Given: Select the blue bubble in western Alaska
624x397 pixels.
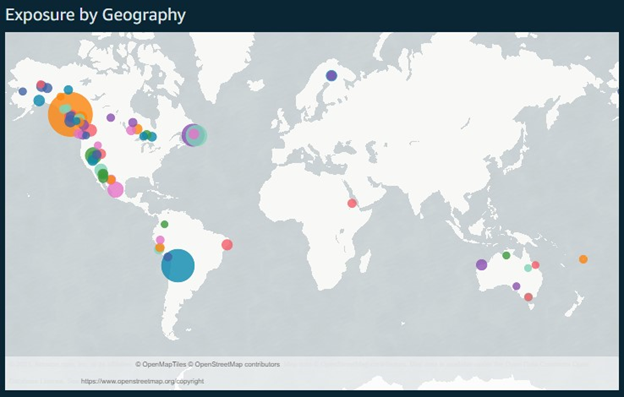Looking at the screenshot, I should [23, 91].
